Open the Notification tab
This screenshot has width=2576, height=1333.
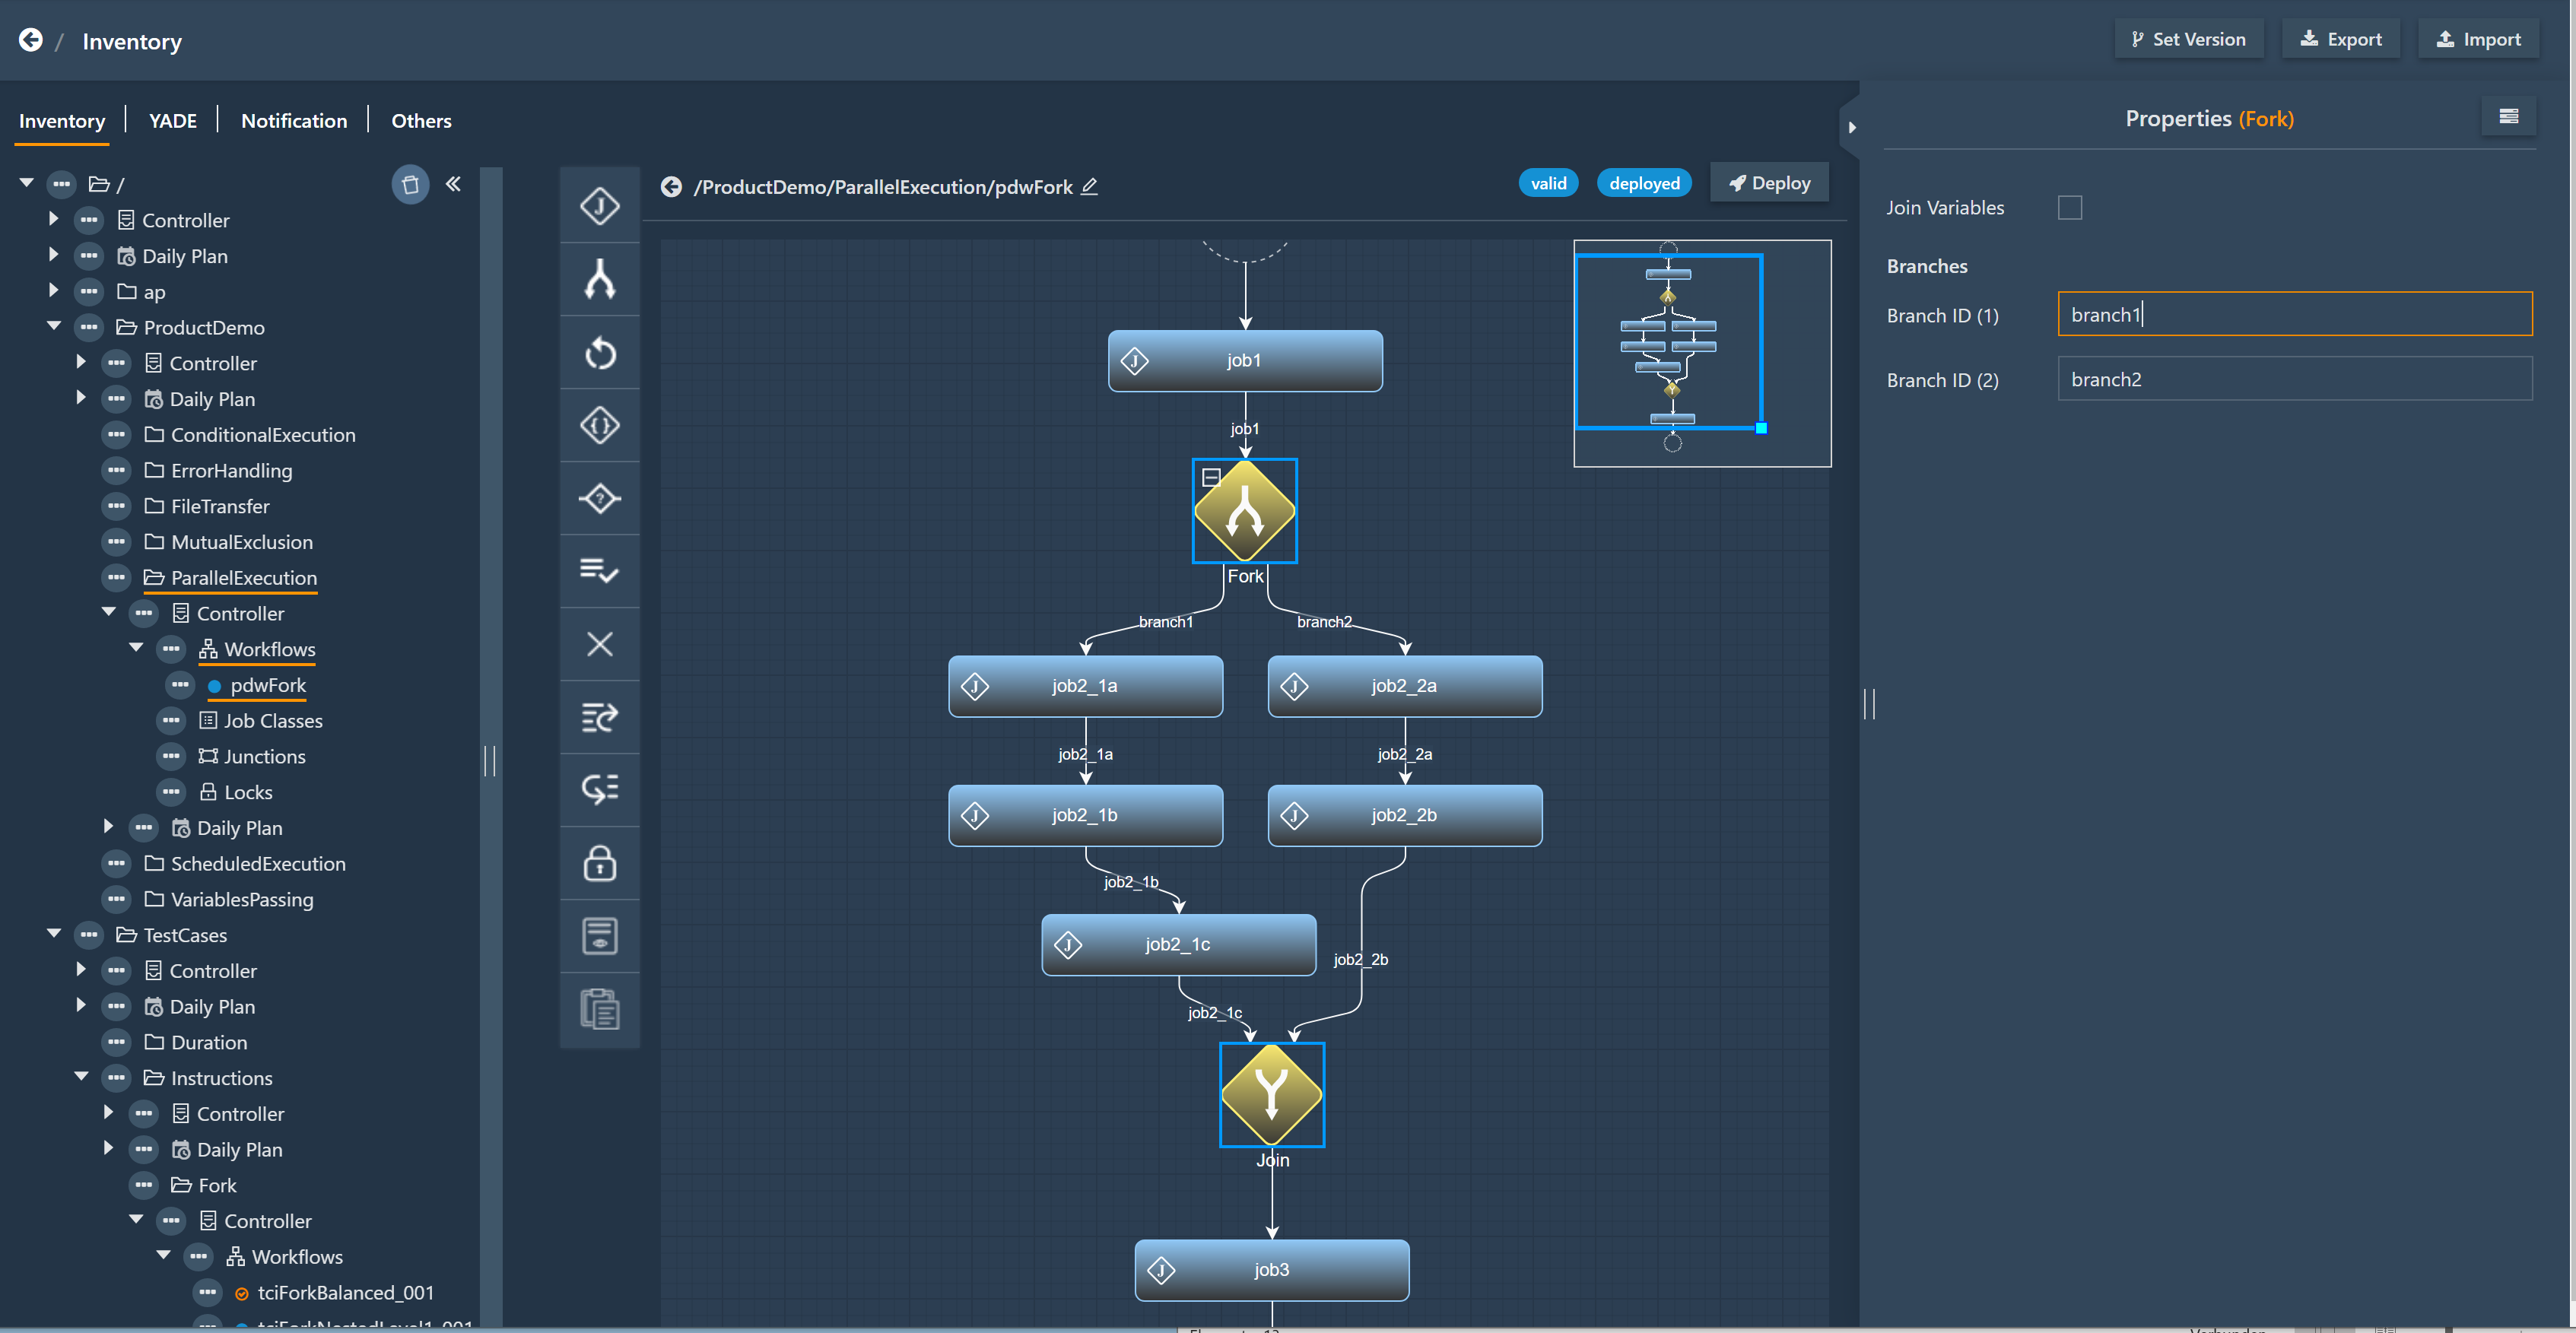point(294,120)
